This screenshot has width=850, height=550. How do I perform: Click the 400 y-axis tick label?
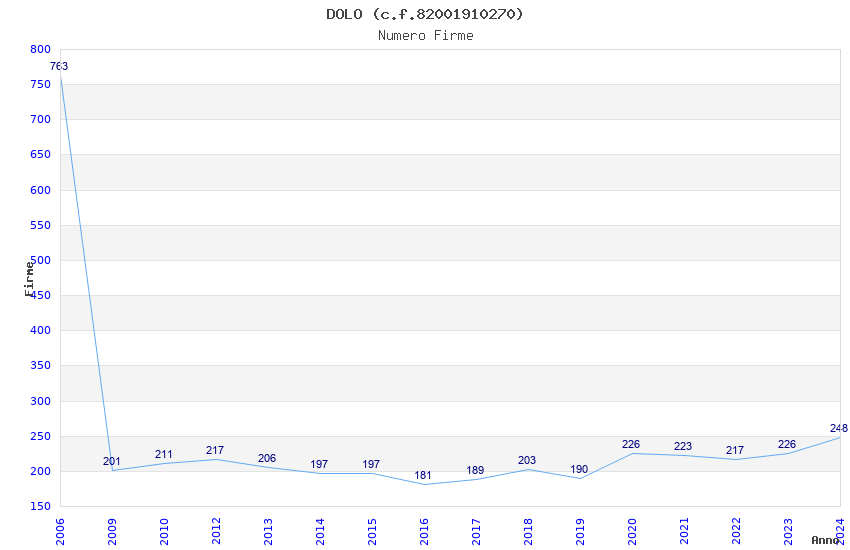pyautogui.click(x=41, y=330)
